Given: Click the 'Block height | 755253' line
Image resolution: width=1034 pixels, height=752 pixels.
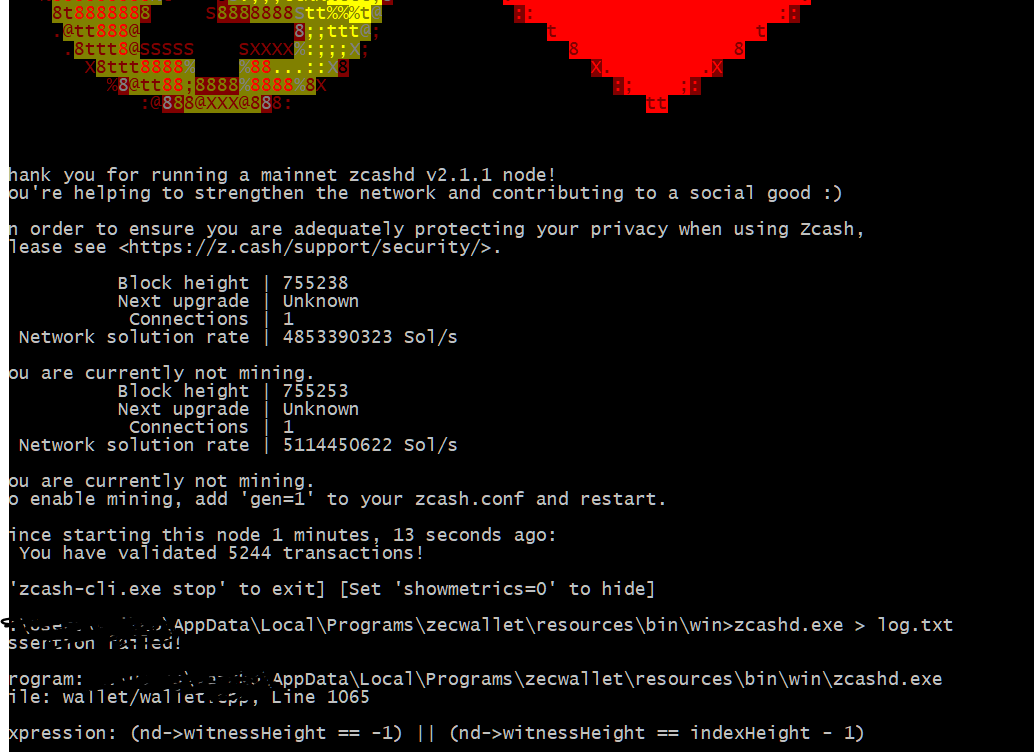Looking at the screenshot, I should (233, 391).
